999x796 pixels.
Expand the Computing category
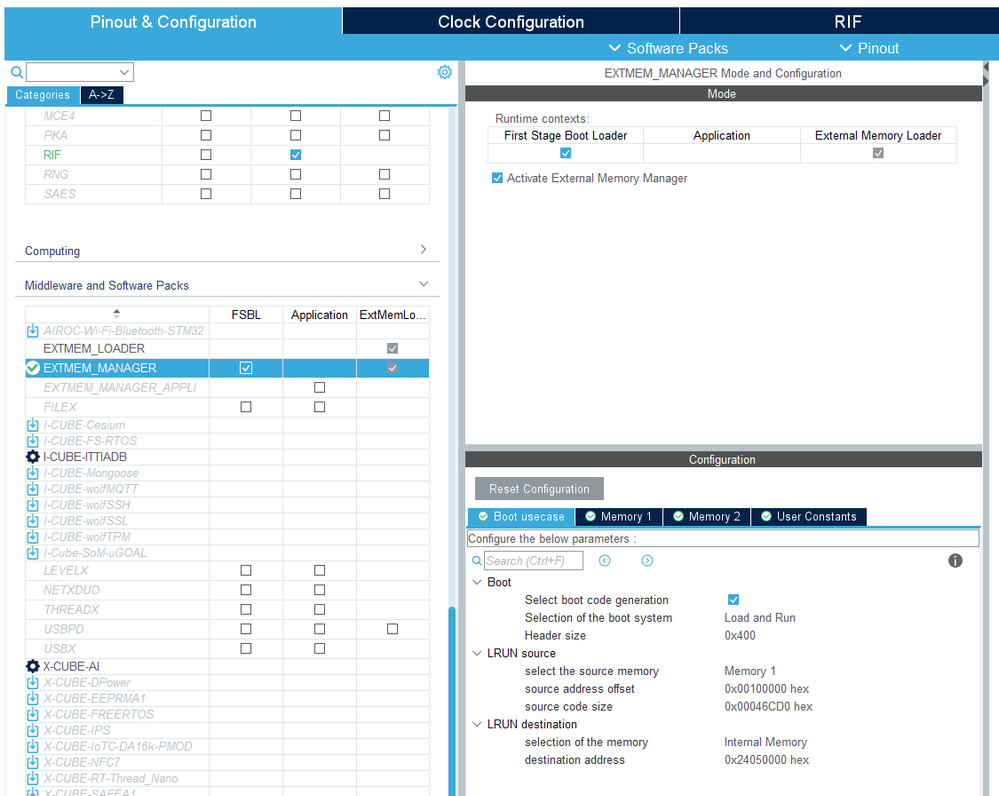(x=423, y=249)
